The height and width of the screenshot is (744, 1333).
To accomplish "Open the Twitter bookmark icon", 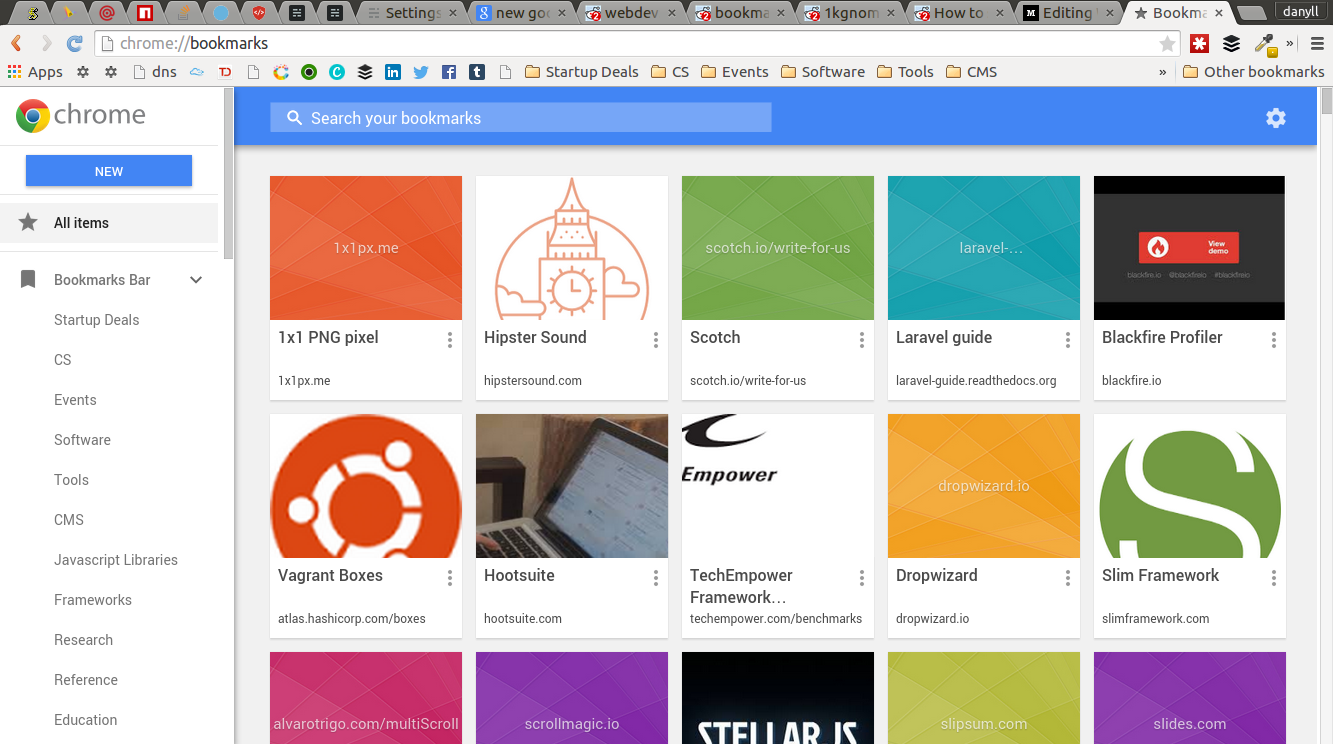I will click(x=421, y=72).
